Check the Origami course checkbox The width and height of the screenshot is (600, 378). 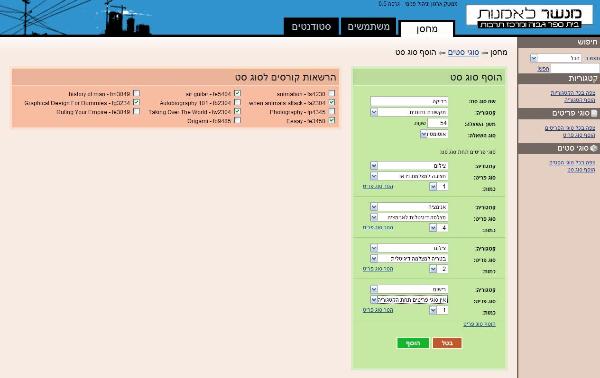coord(237,121)
